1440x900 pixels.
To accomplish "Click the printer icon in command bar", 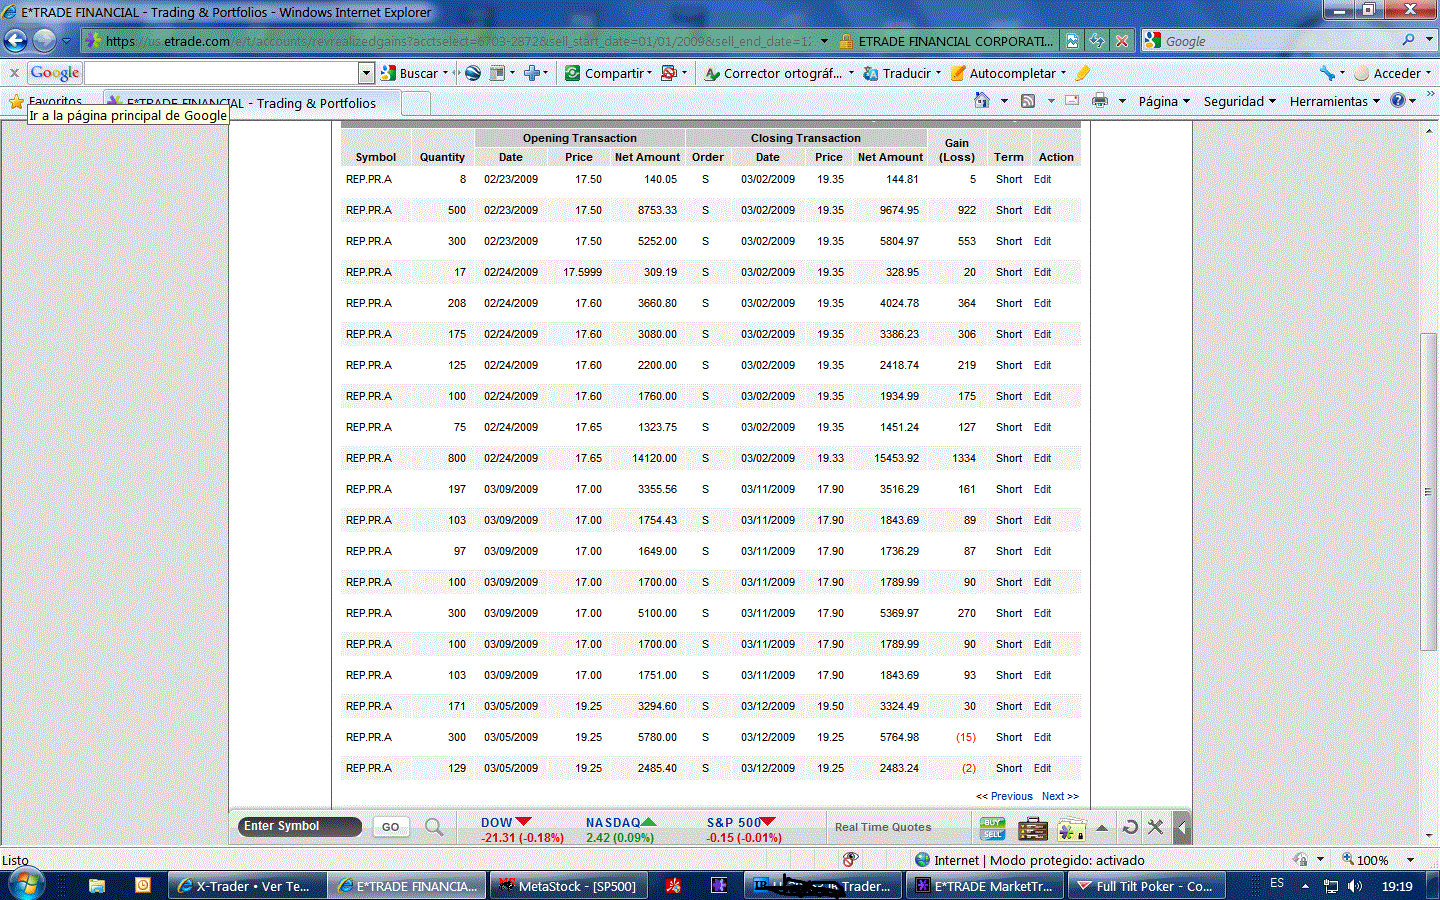I will pyautogui.click(x=1100, y=101).
